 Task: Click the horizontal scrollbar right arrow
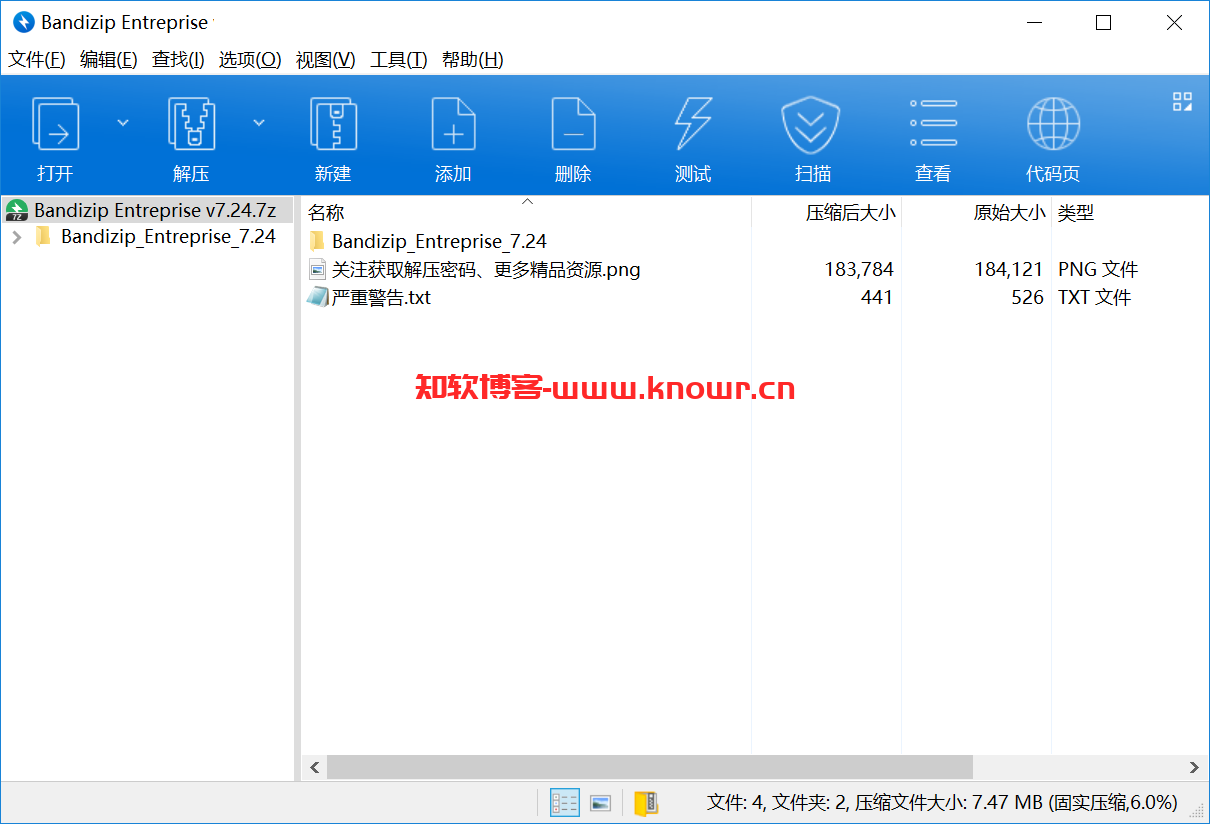pyautogui.click(x=1194, y=768)
